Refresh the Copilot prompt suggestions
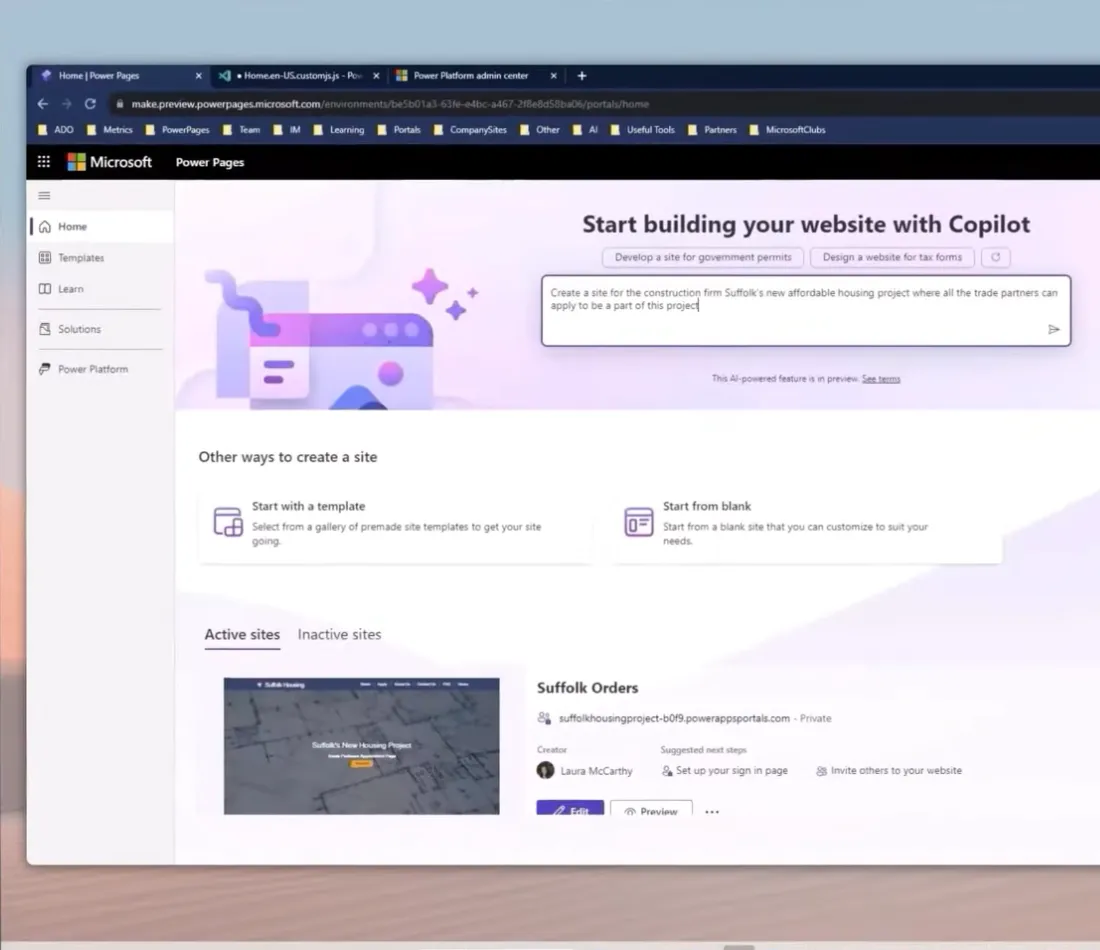Image resolution: width=1100 pixels, height=950 pixels. point(995,257)
